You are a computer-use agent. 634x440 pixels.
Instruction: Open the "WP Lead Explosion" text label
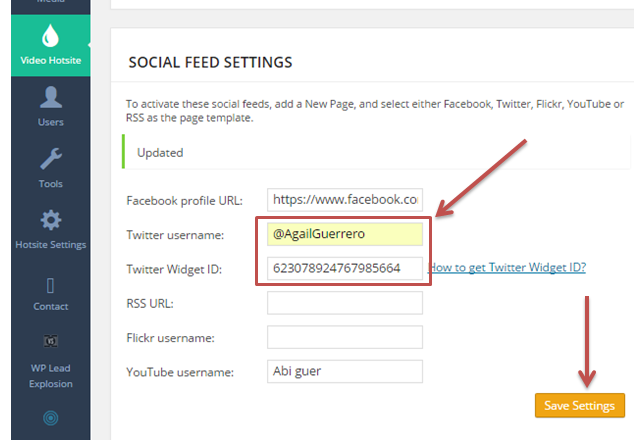[50, 376]
